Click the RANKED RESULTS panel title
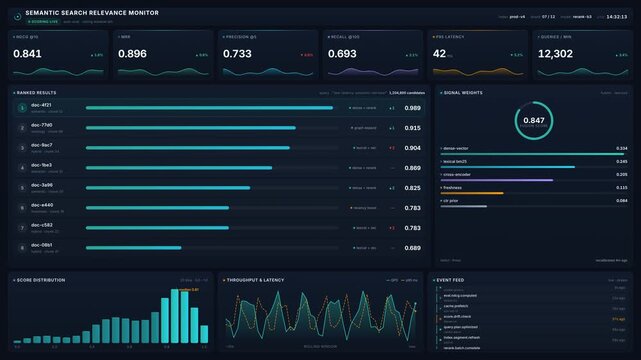 pyautogui.click(x=36, y=93)
